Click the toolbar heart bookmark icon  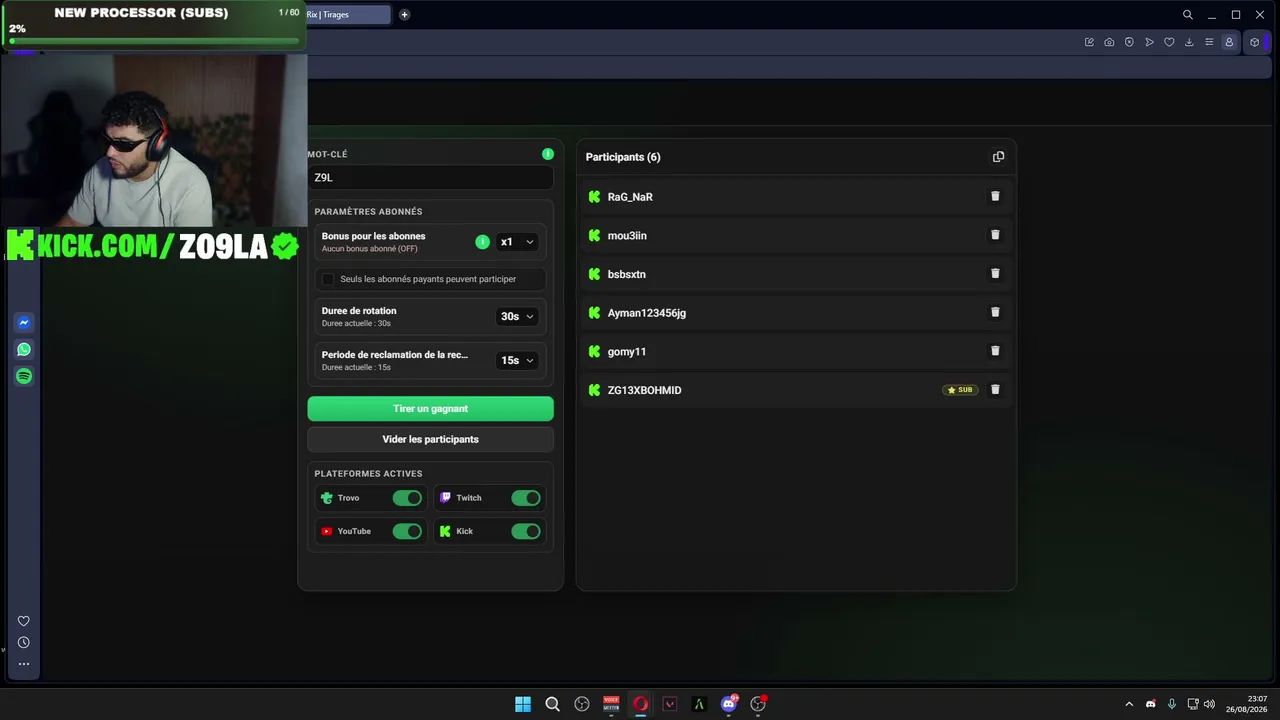(x=1169, y=42)
